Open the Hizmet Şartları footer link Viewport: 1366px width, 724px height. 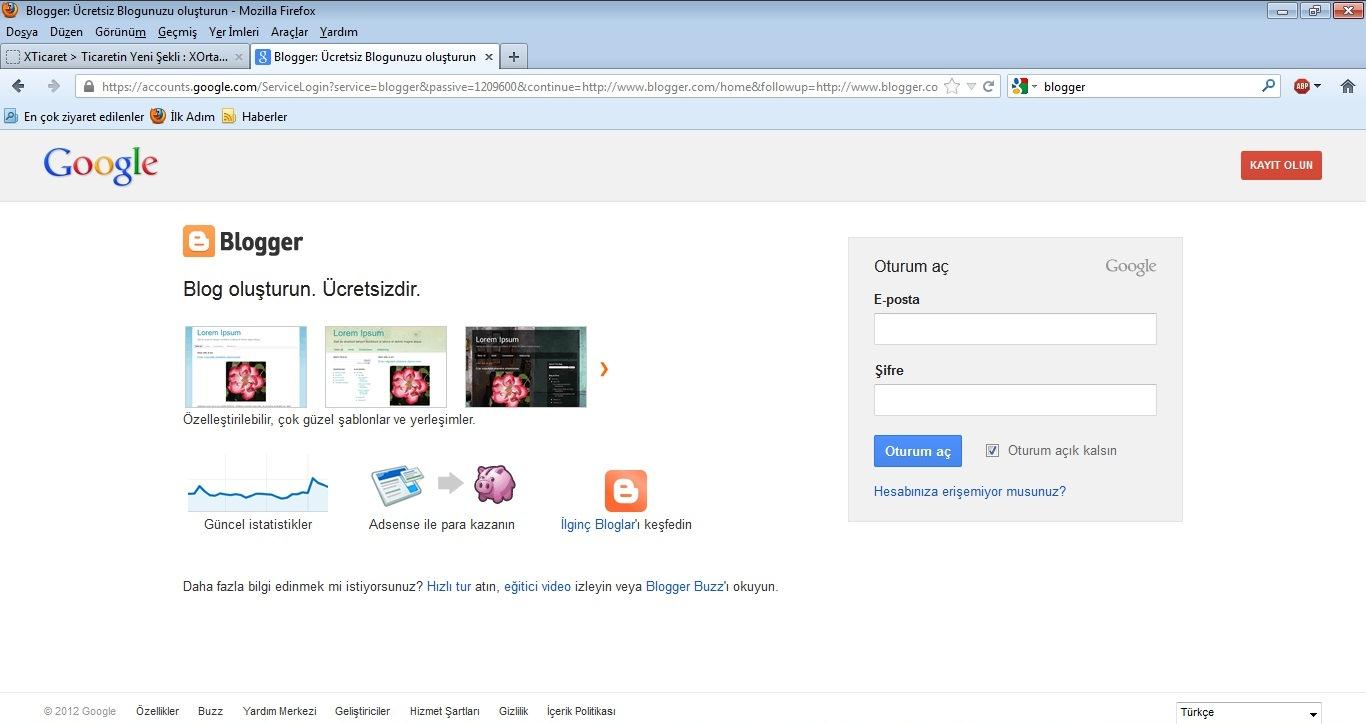(x=445, y=712)
